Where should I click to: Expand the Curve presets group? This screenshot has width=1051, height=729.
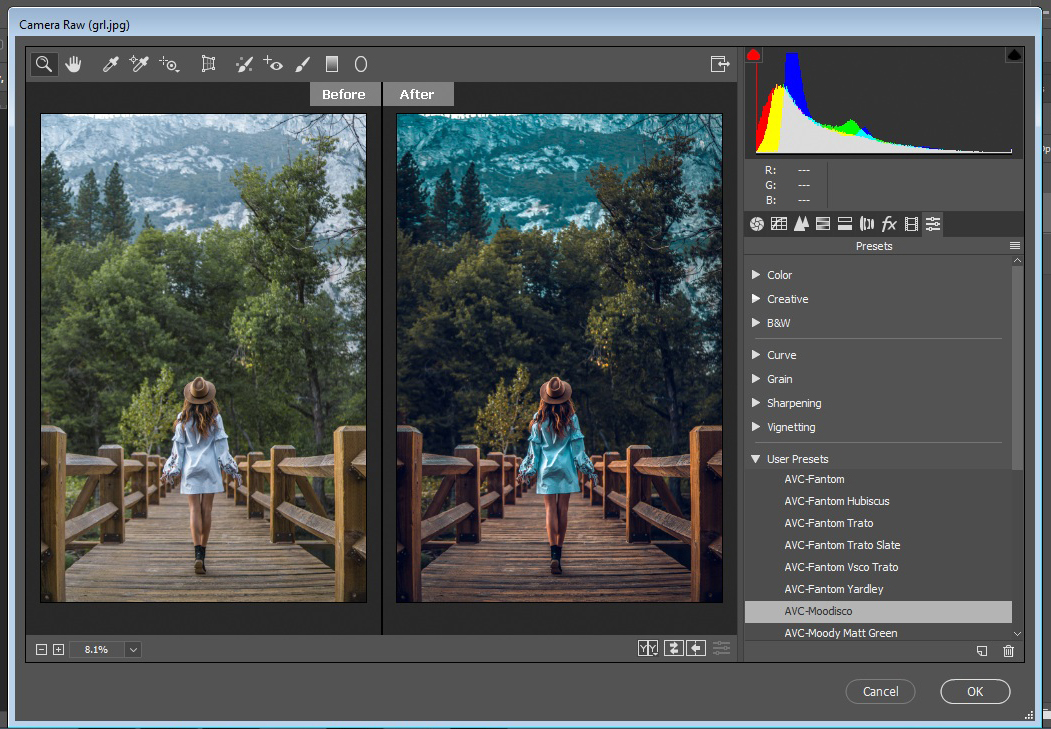(x=756, y=355)
